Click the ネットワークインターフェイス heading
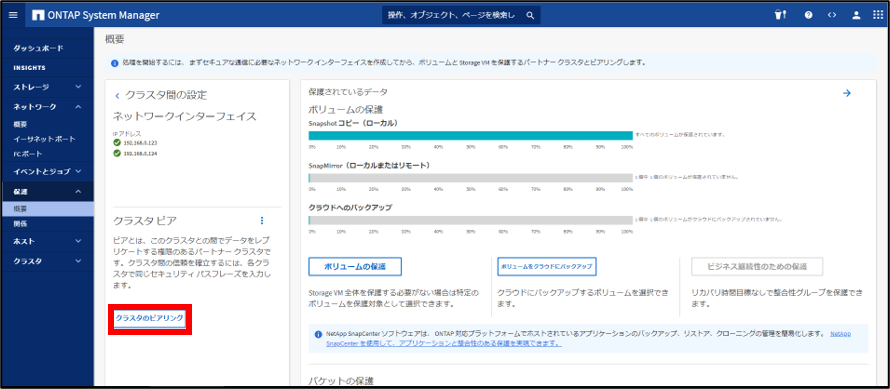 coord(185,116)
